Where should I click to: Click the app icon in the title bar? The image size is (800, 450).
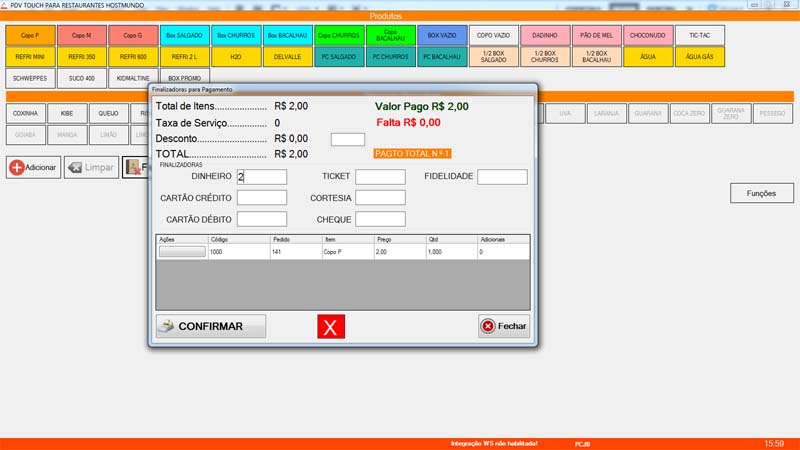(x=5, y=5)
